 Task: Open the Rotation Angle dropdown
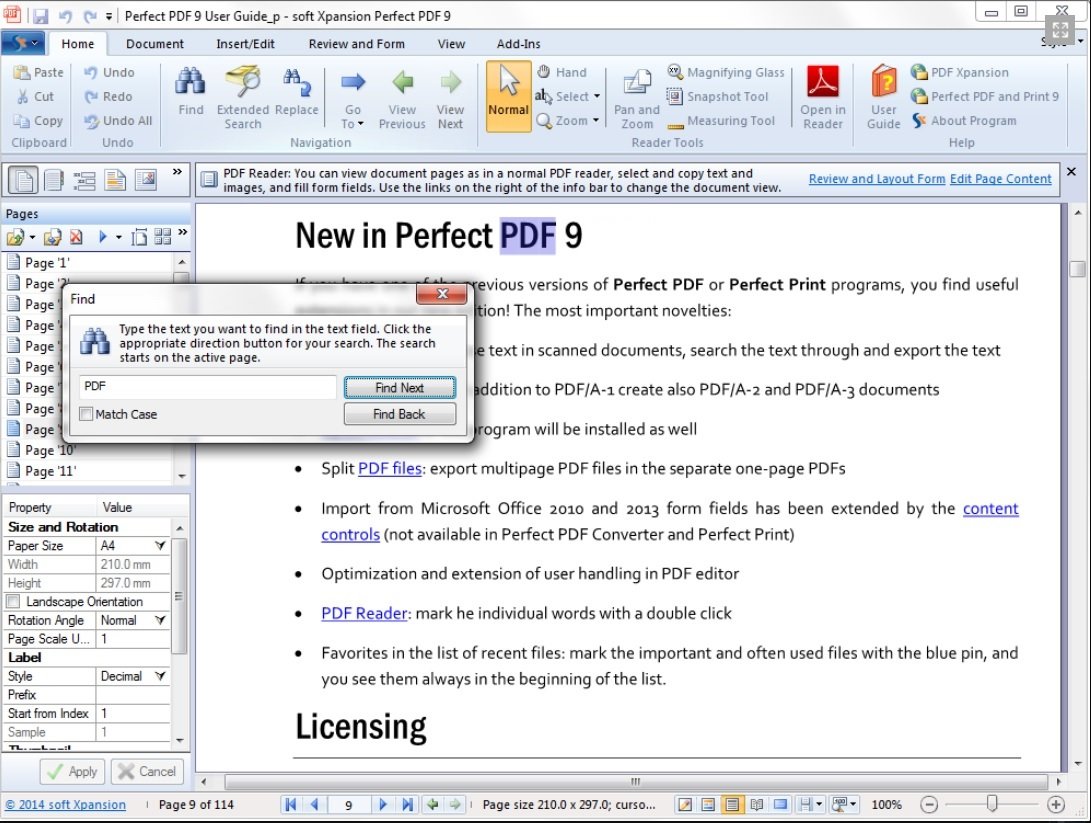[x=160, y=621]
